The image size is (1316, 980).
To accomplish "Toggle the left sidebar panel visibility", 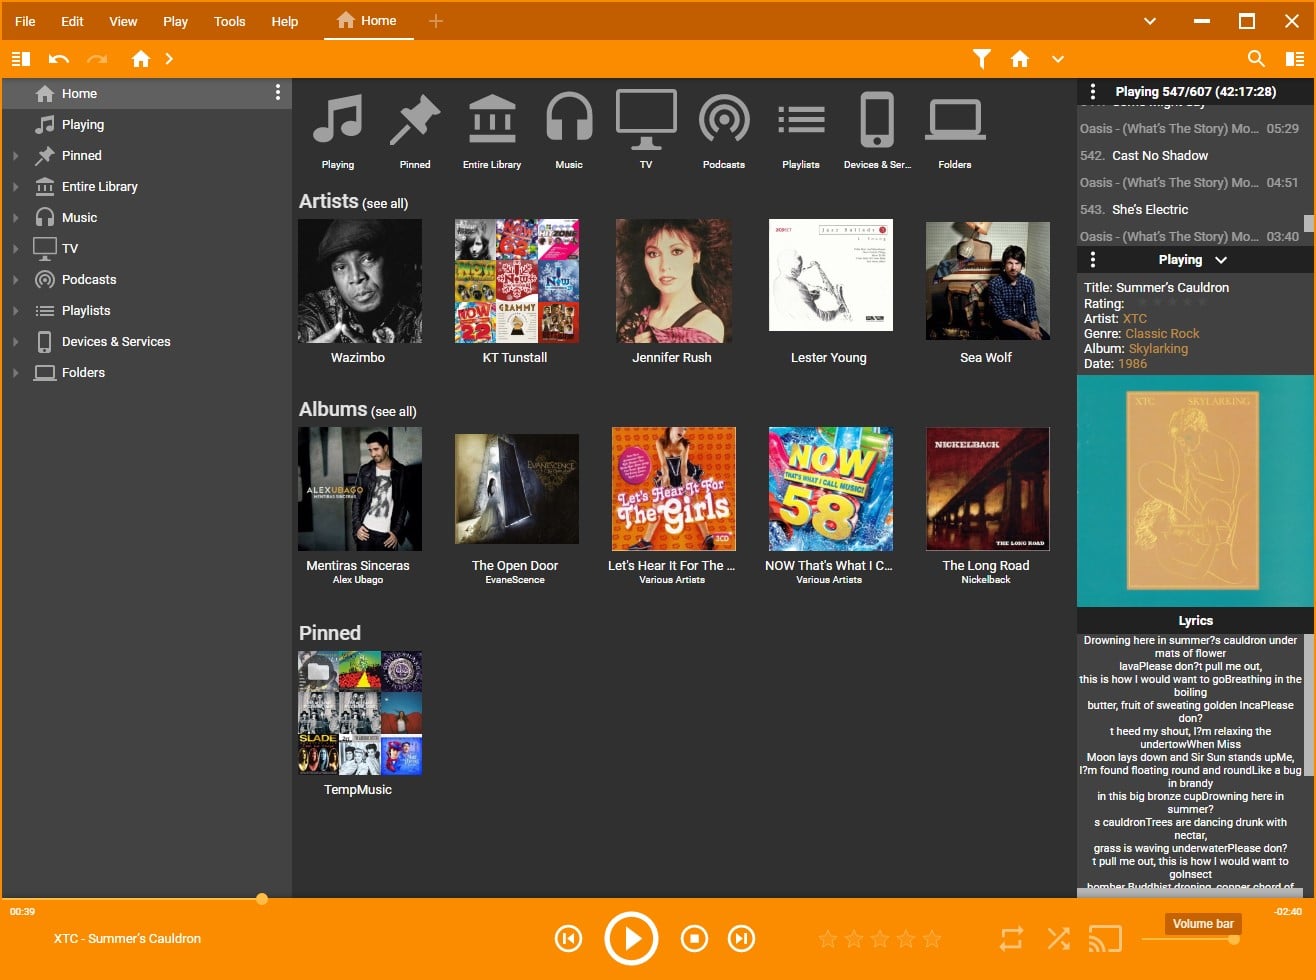I will [x=20, y=59].
